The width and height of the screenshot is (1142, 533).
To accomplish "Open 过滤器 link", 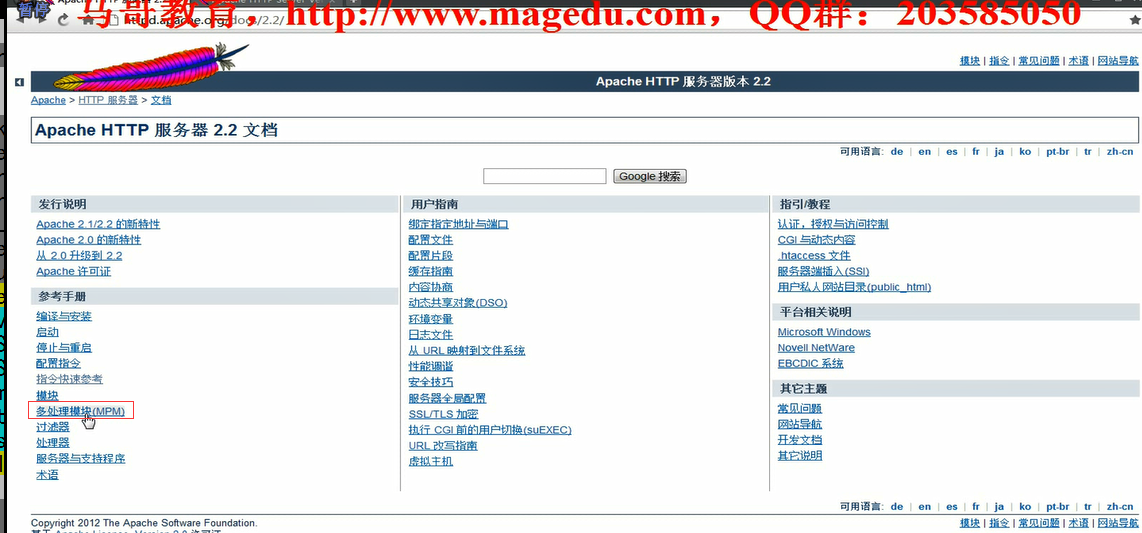I will point(53,427).
